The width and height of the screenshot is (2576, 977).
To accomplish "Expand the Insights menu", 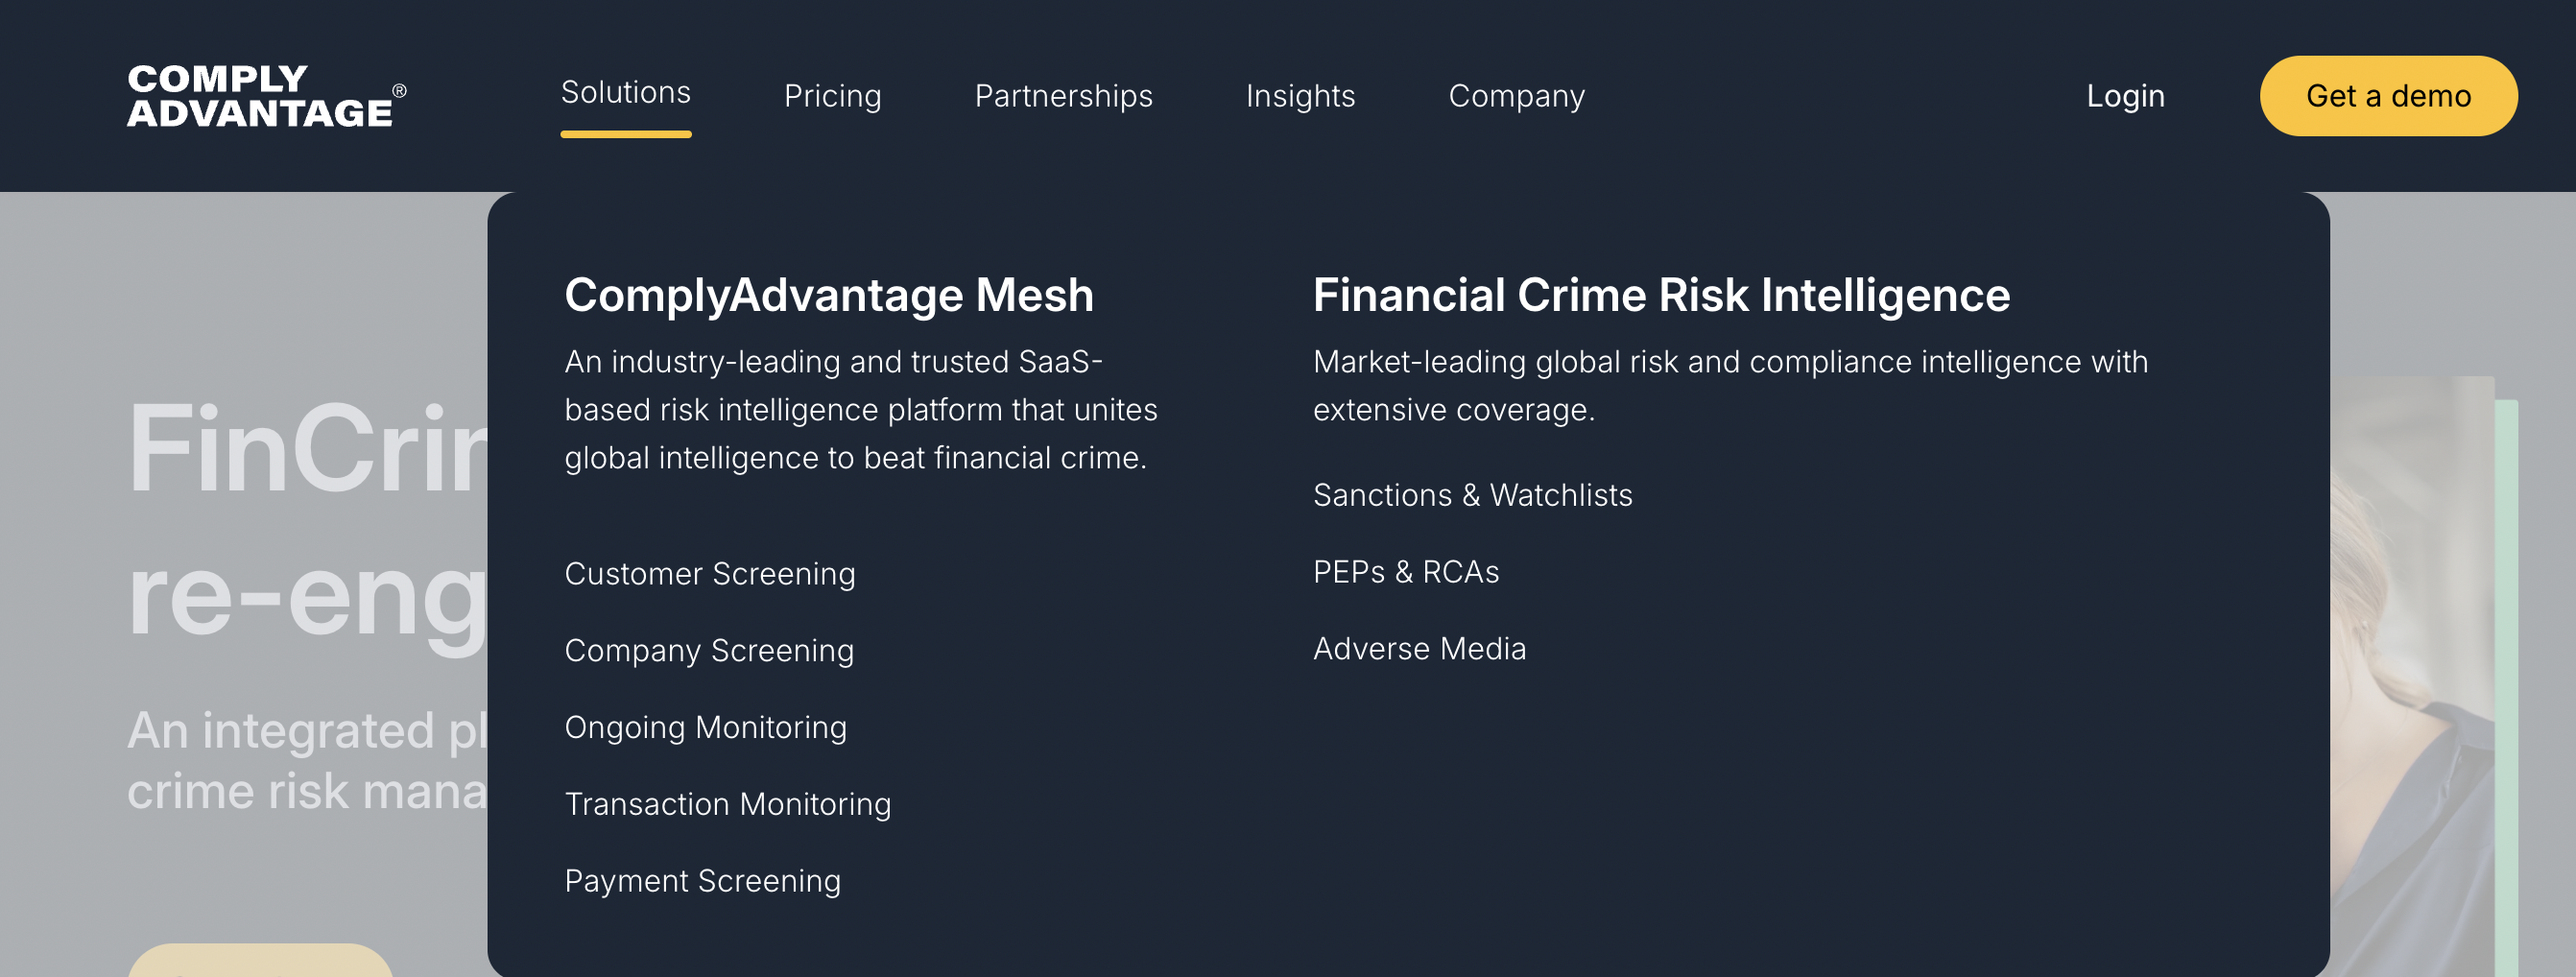I will [1300, 96].
